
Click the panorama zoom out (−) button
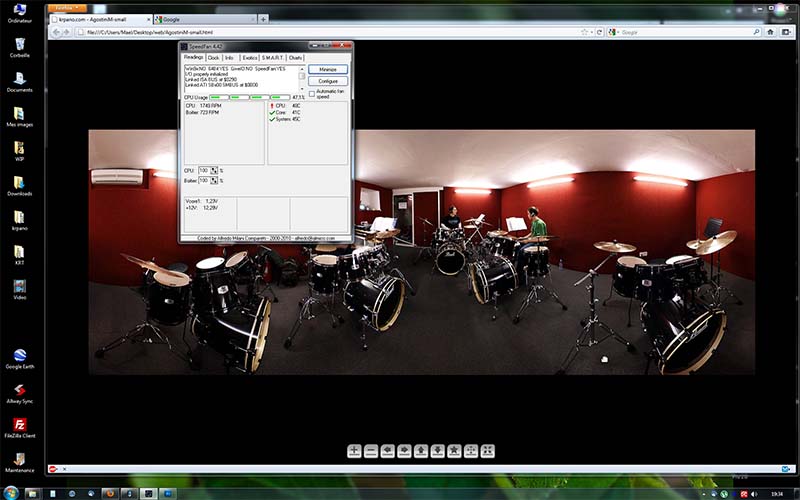point(371,451)
